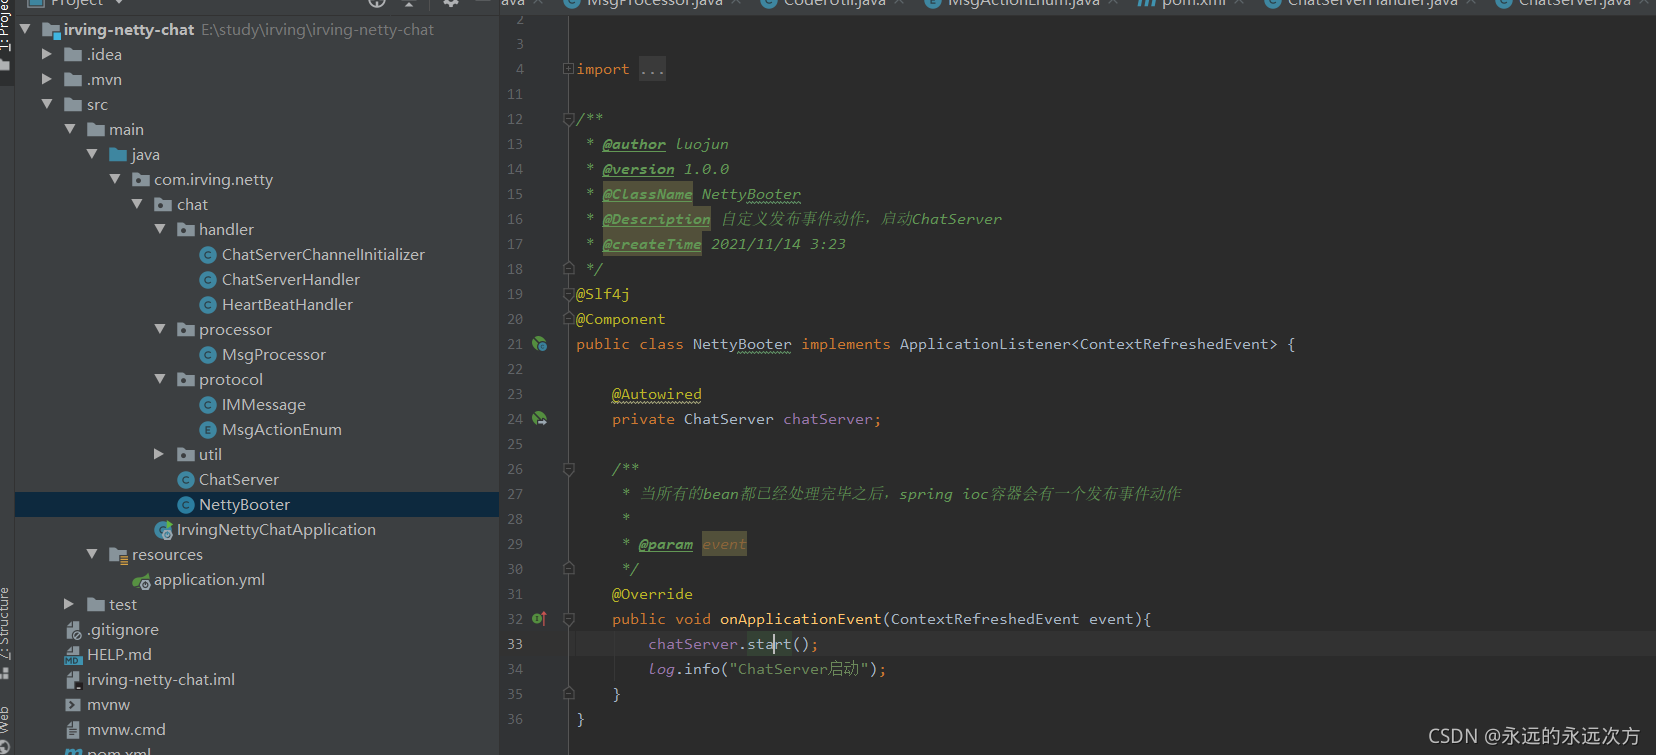Click the ChatServerChannelInitializer class icon
The height and width of the screenshot is (755, 1656).
(x=208, y=255)
